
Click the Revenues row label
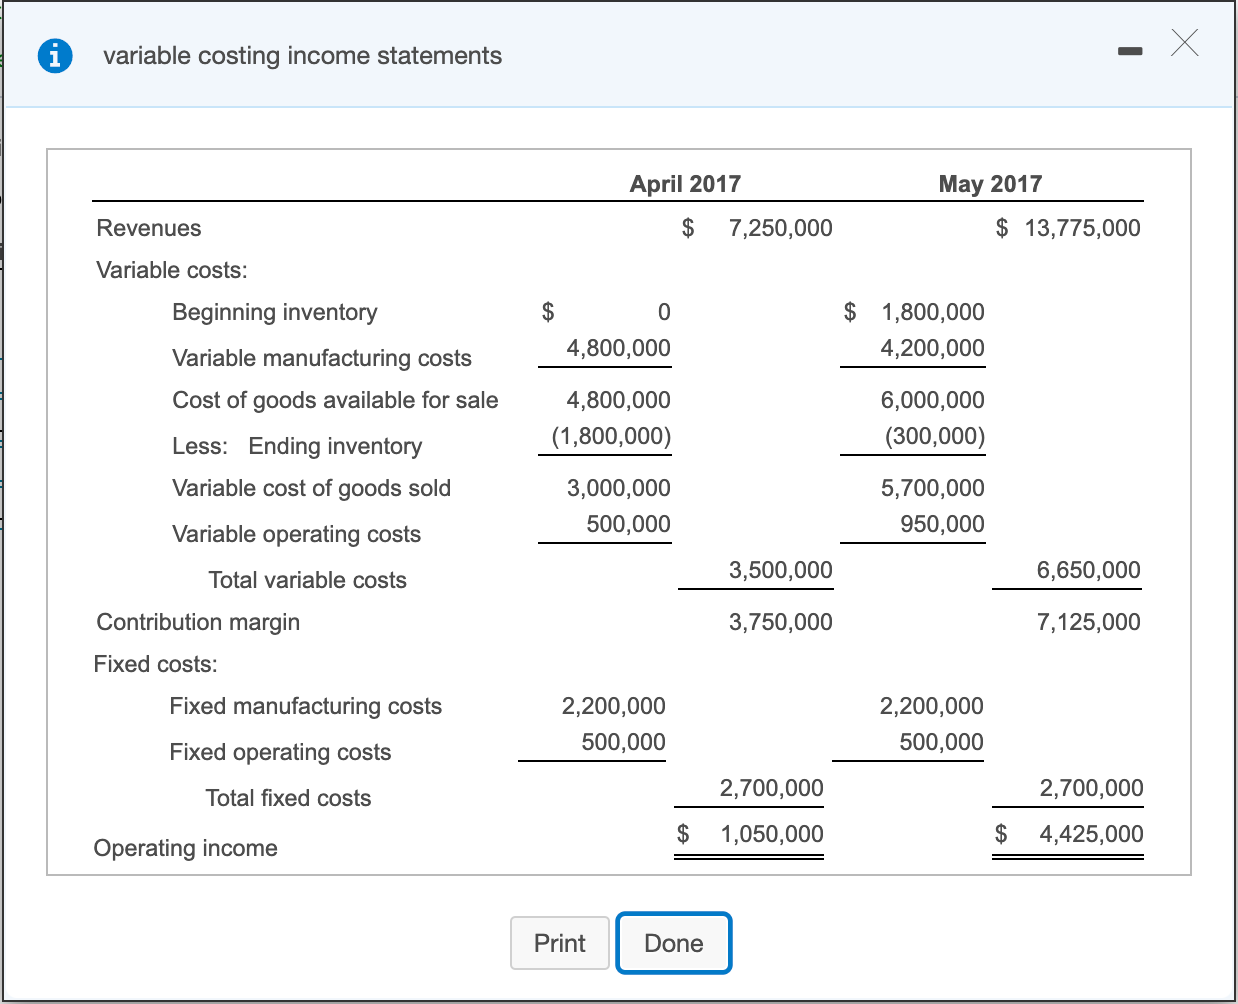pyautogui.click(x=148, y=228)
